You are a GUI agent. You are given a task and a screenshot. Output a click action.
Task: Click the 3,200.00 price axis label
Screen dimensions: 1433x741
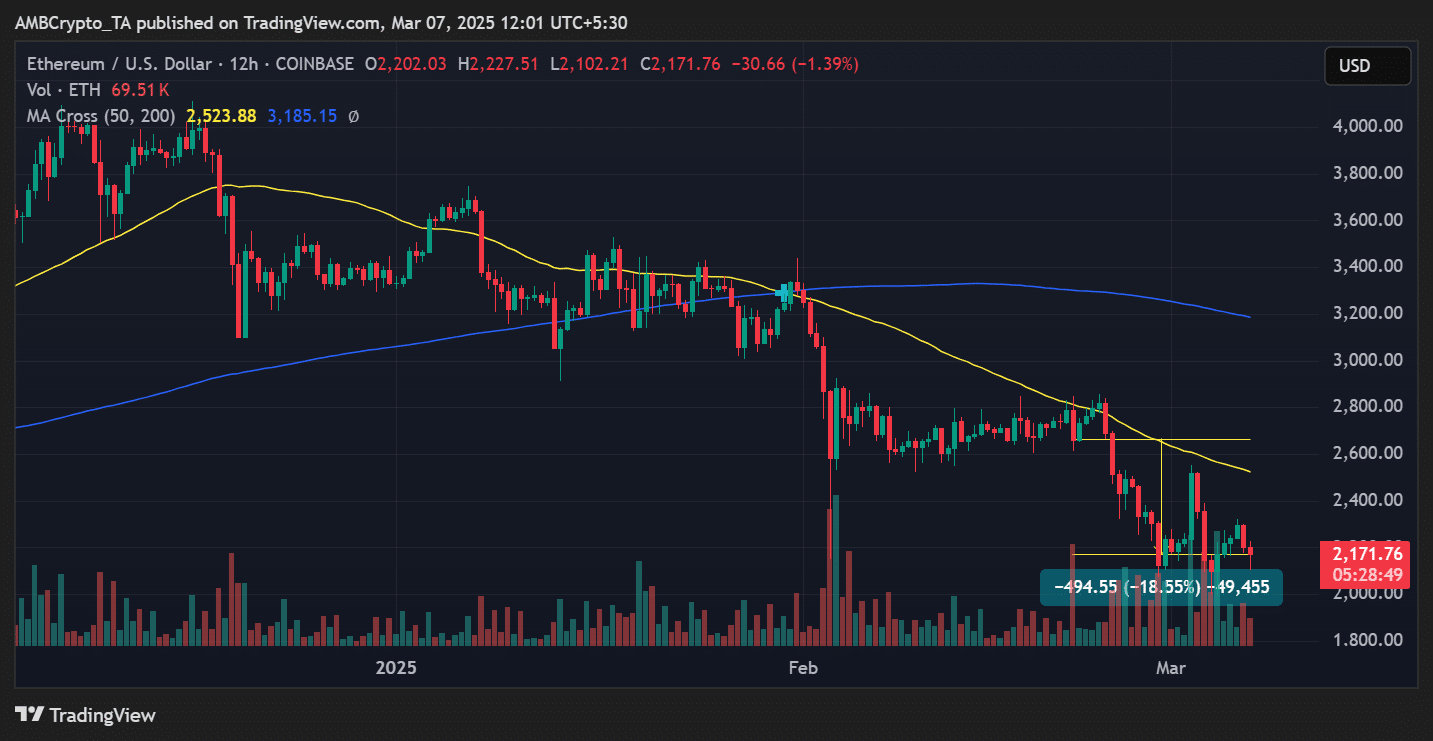click(1367, 313)
